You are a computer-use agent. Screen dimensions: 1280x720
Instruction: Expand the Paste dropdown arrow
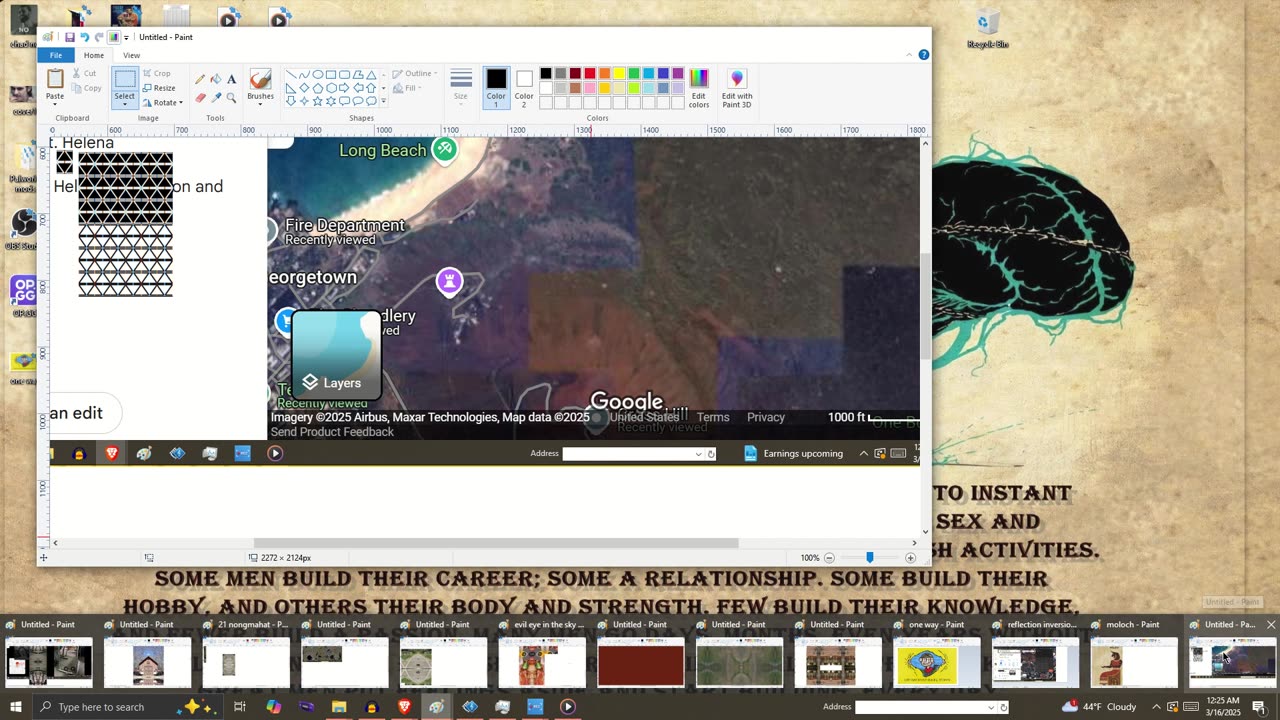pyautogui.click(x=55, y=103)
